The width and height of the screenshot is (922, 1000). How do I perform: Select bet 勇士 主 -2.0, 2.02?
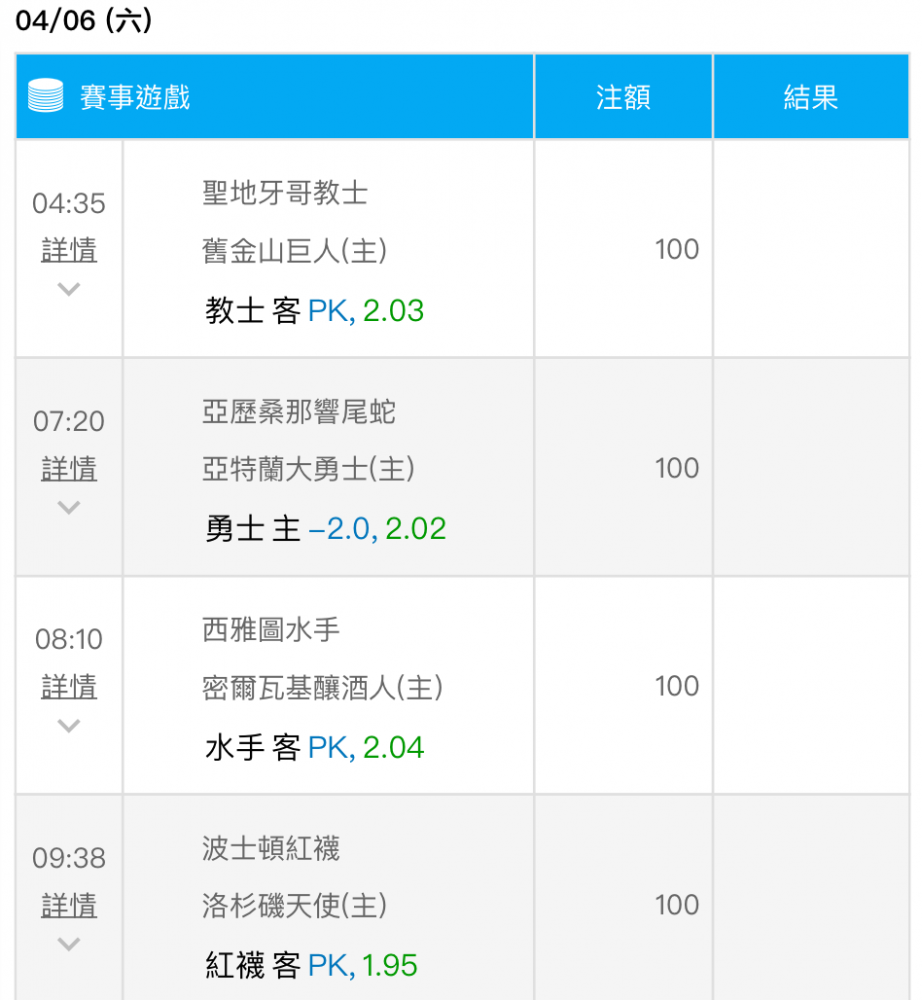[x=325, y=529]
